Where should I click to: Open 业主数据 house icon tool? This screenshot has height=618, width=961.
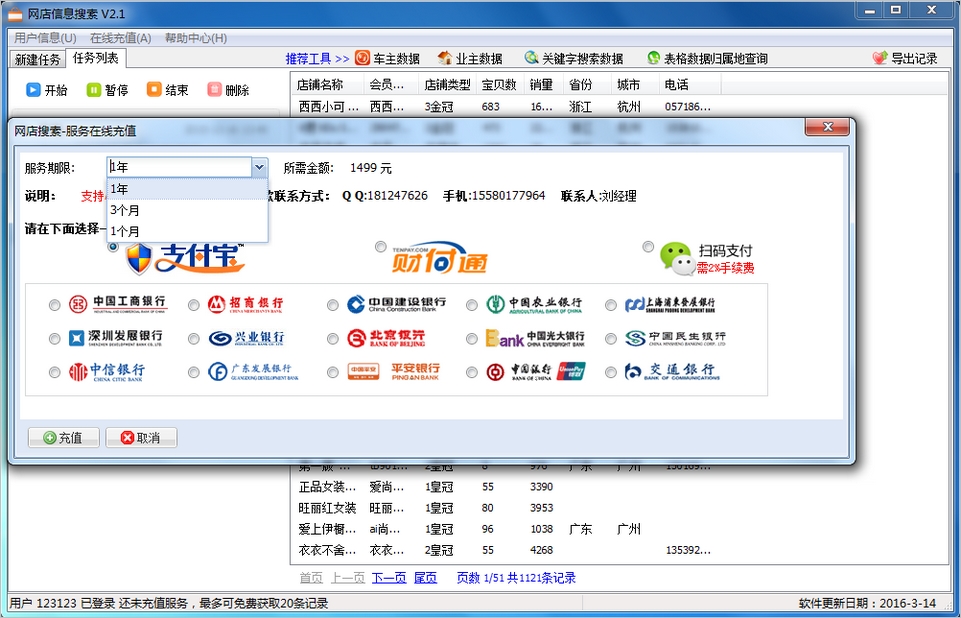[470, 58]
